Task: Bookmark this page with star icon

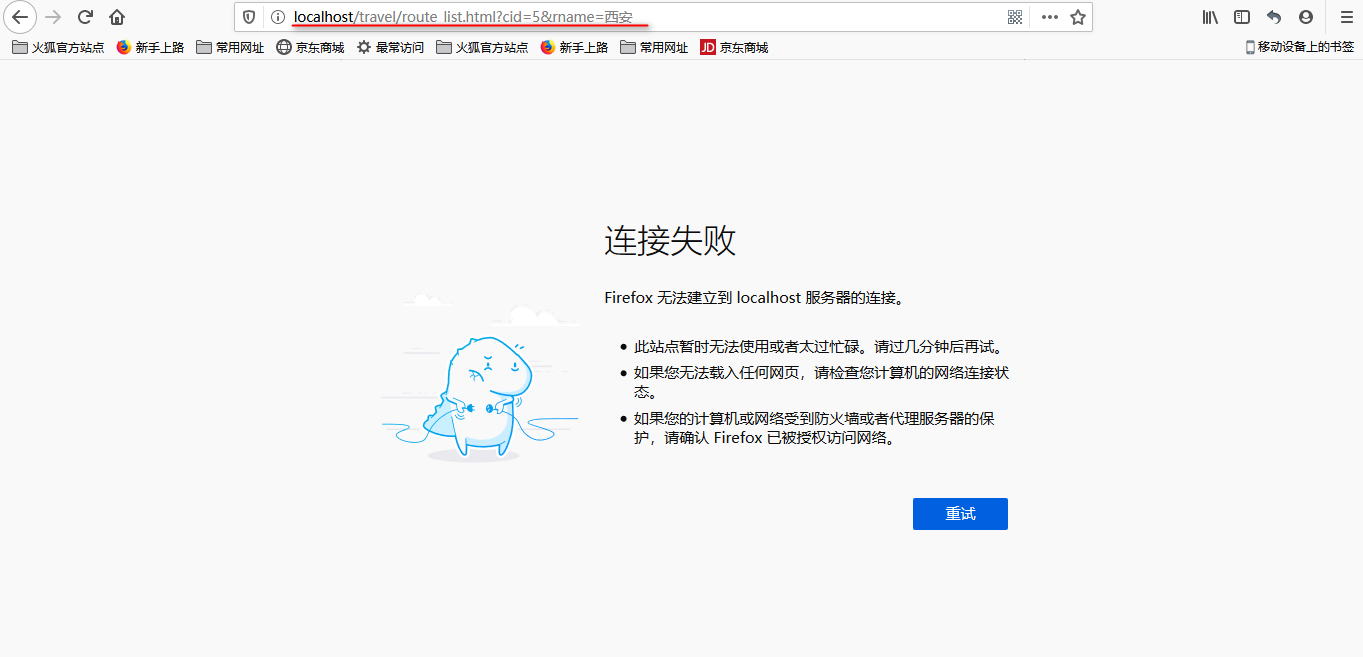Action: point(1077,17)
